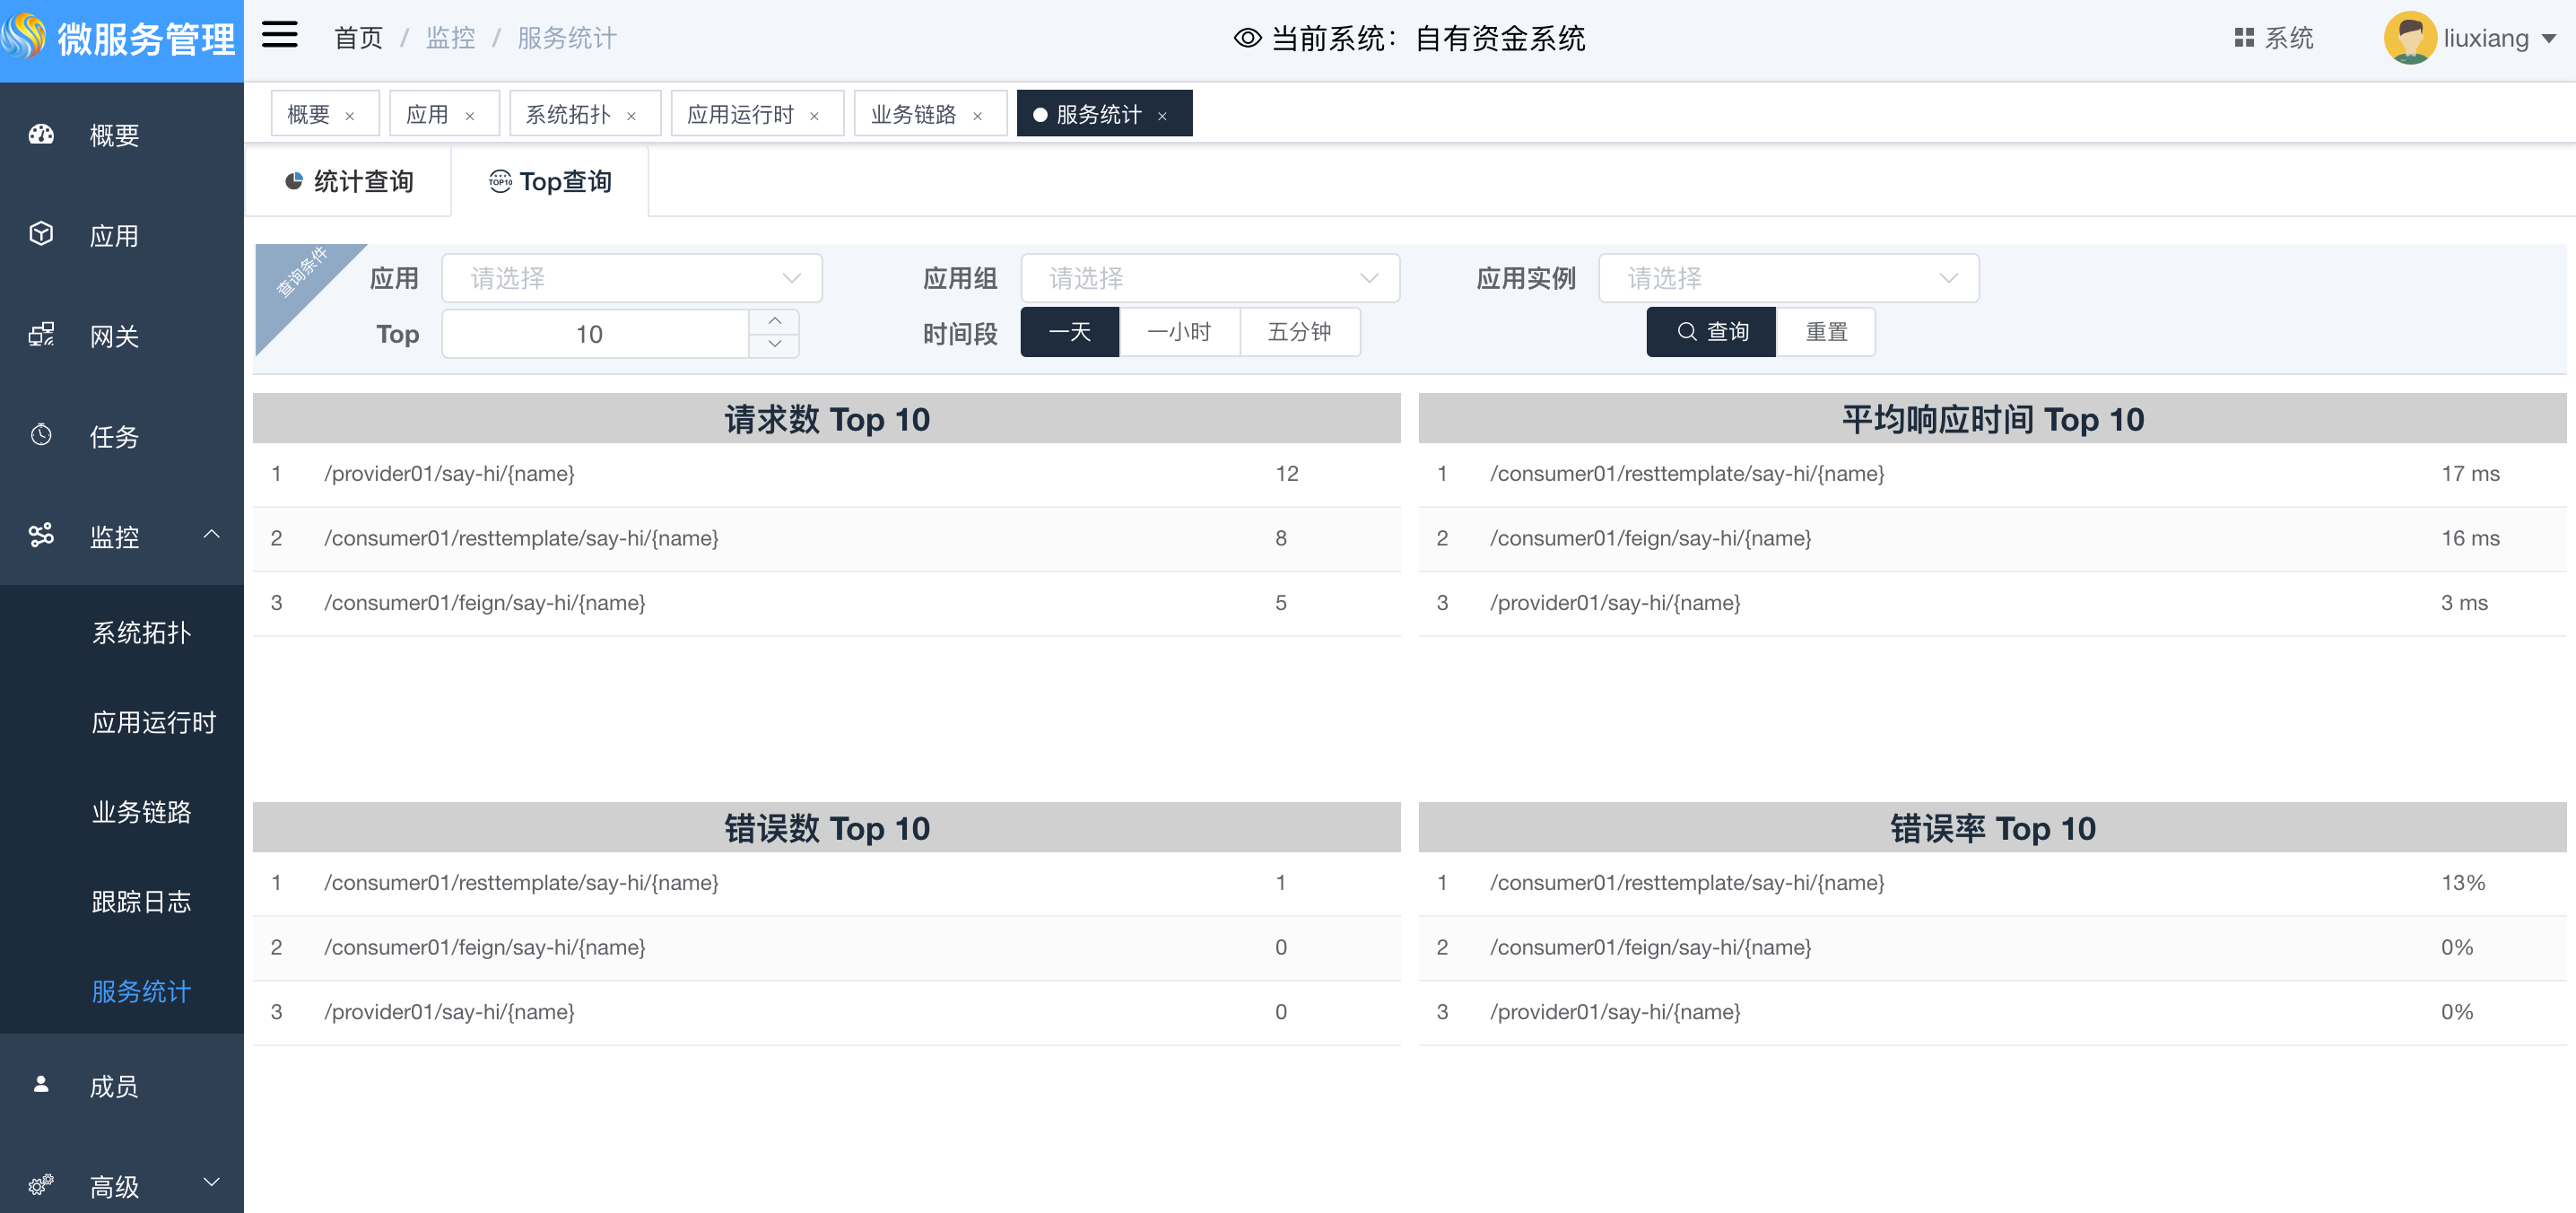Click the 查询 search button

[x=1711, y=332]
